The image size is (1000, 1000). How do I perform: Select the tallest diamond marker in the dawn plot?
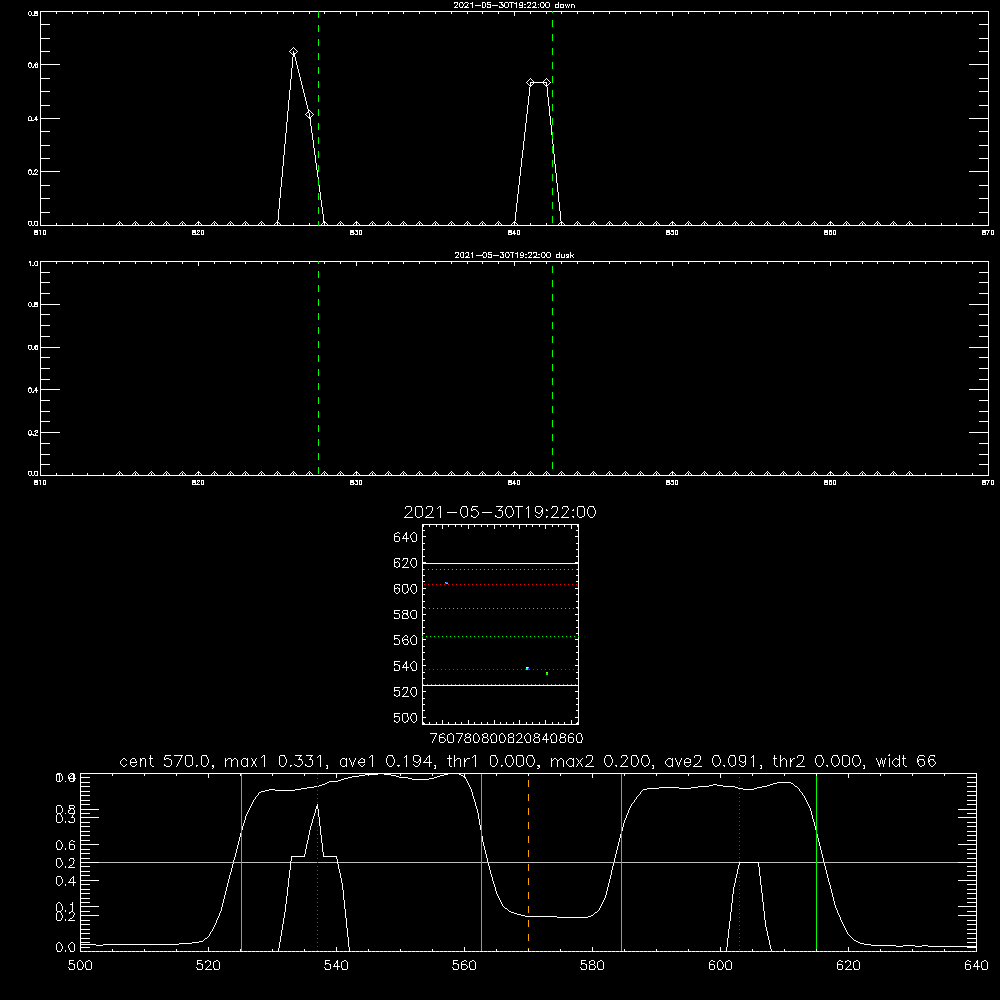293,52
